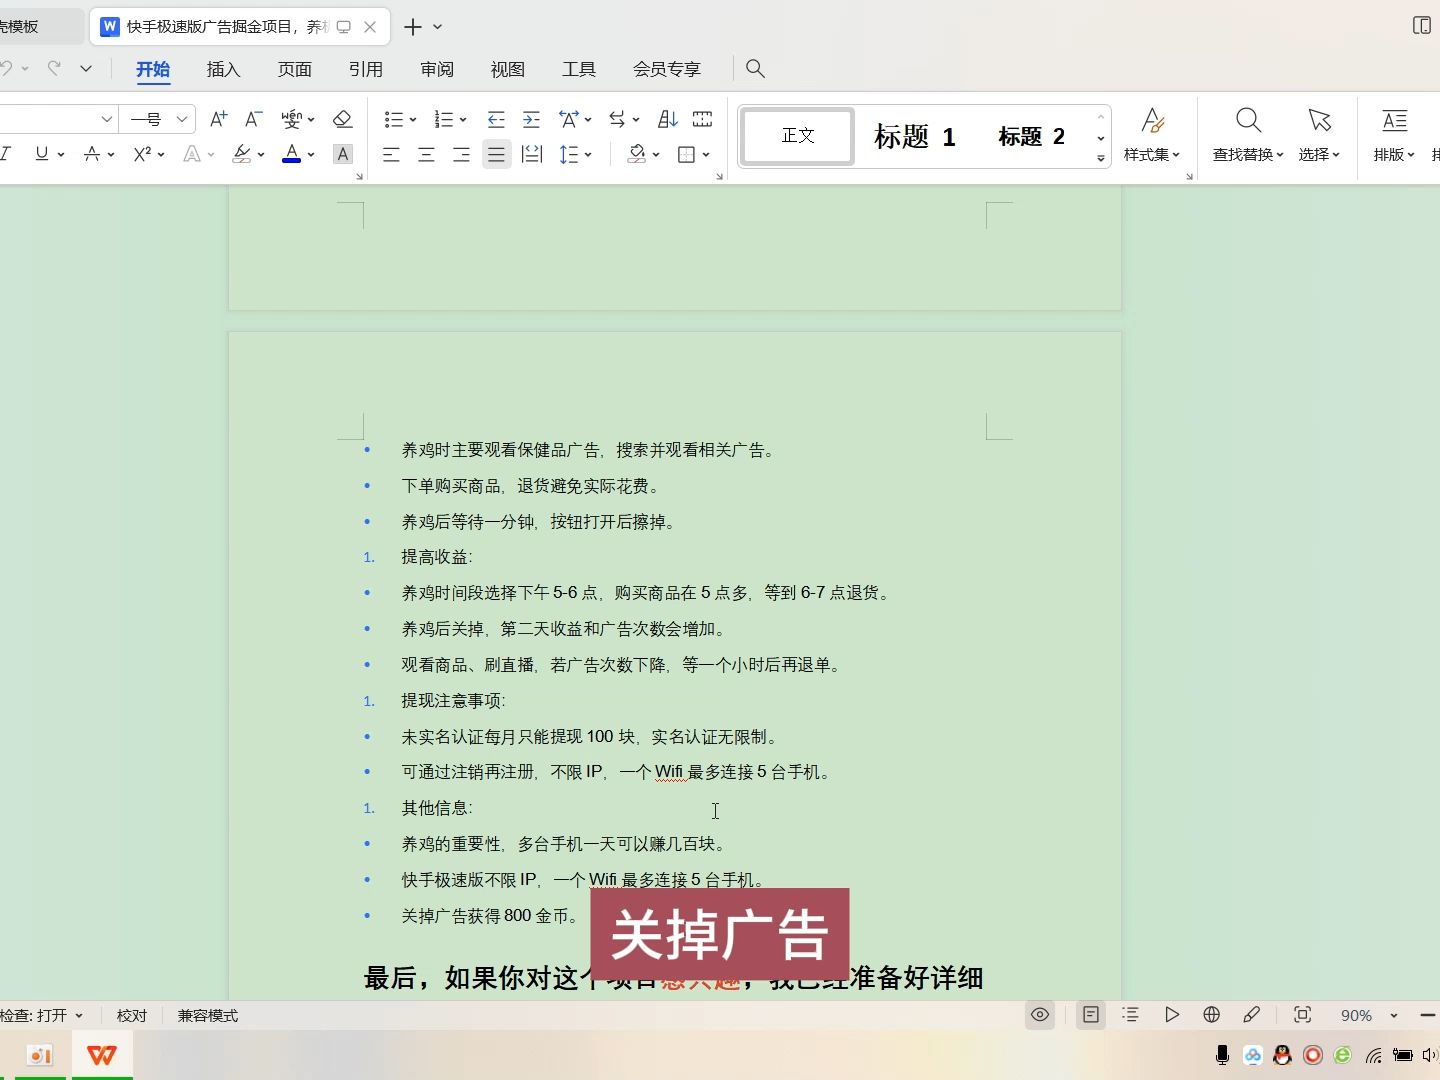Switch to web layout globe icon

click(1212, 1015)
